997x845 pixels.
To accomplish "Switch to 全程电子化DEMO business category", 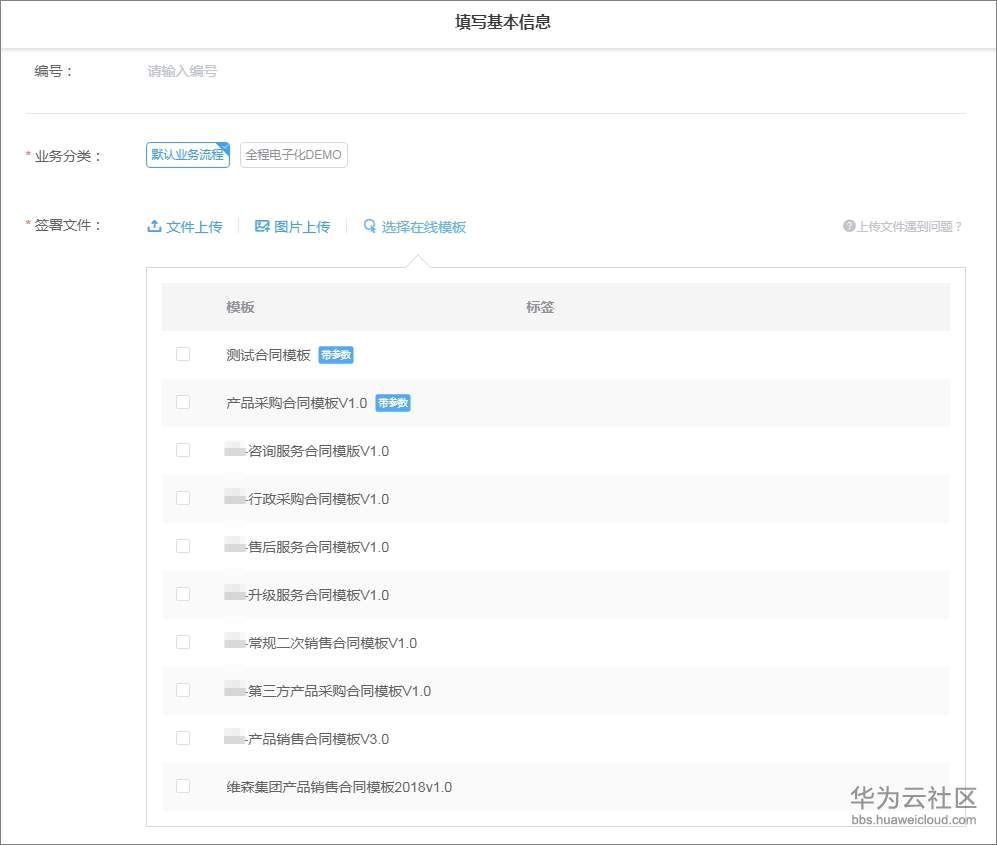I will click(x=294, y=155).
